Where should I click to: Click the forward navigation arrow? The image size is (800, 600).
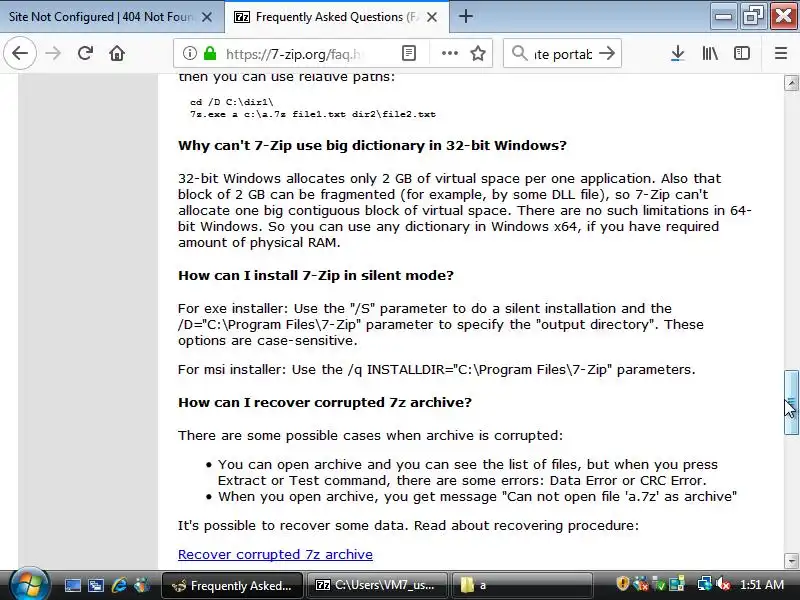coord(53,53)
